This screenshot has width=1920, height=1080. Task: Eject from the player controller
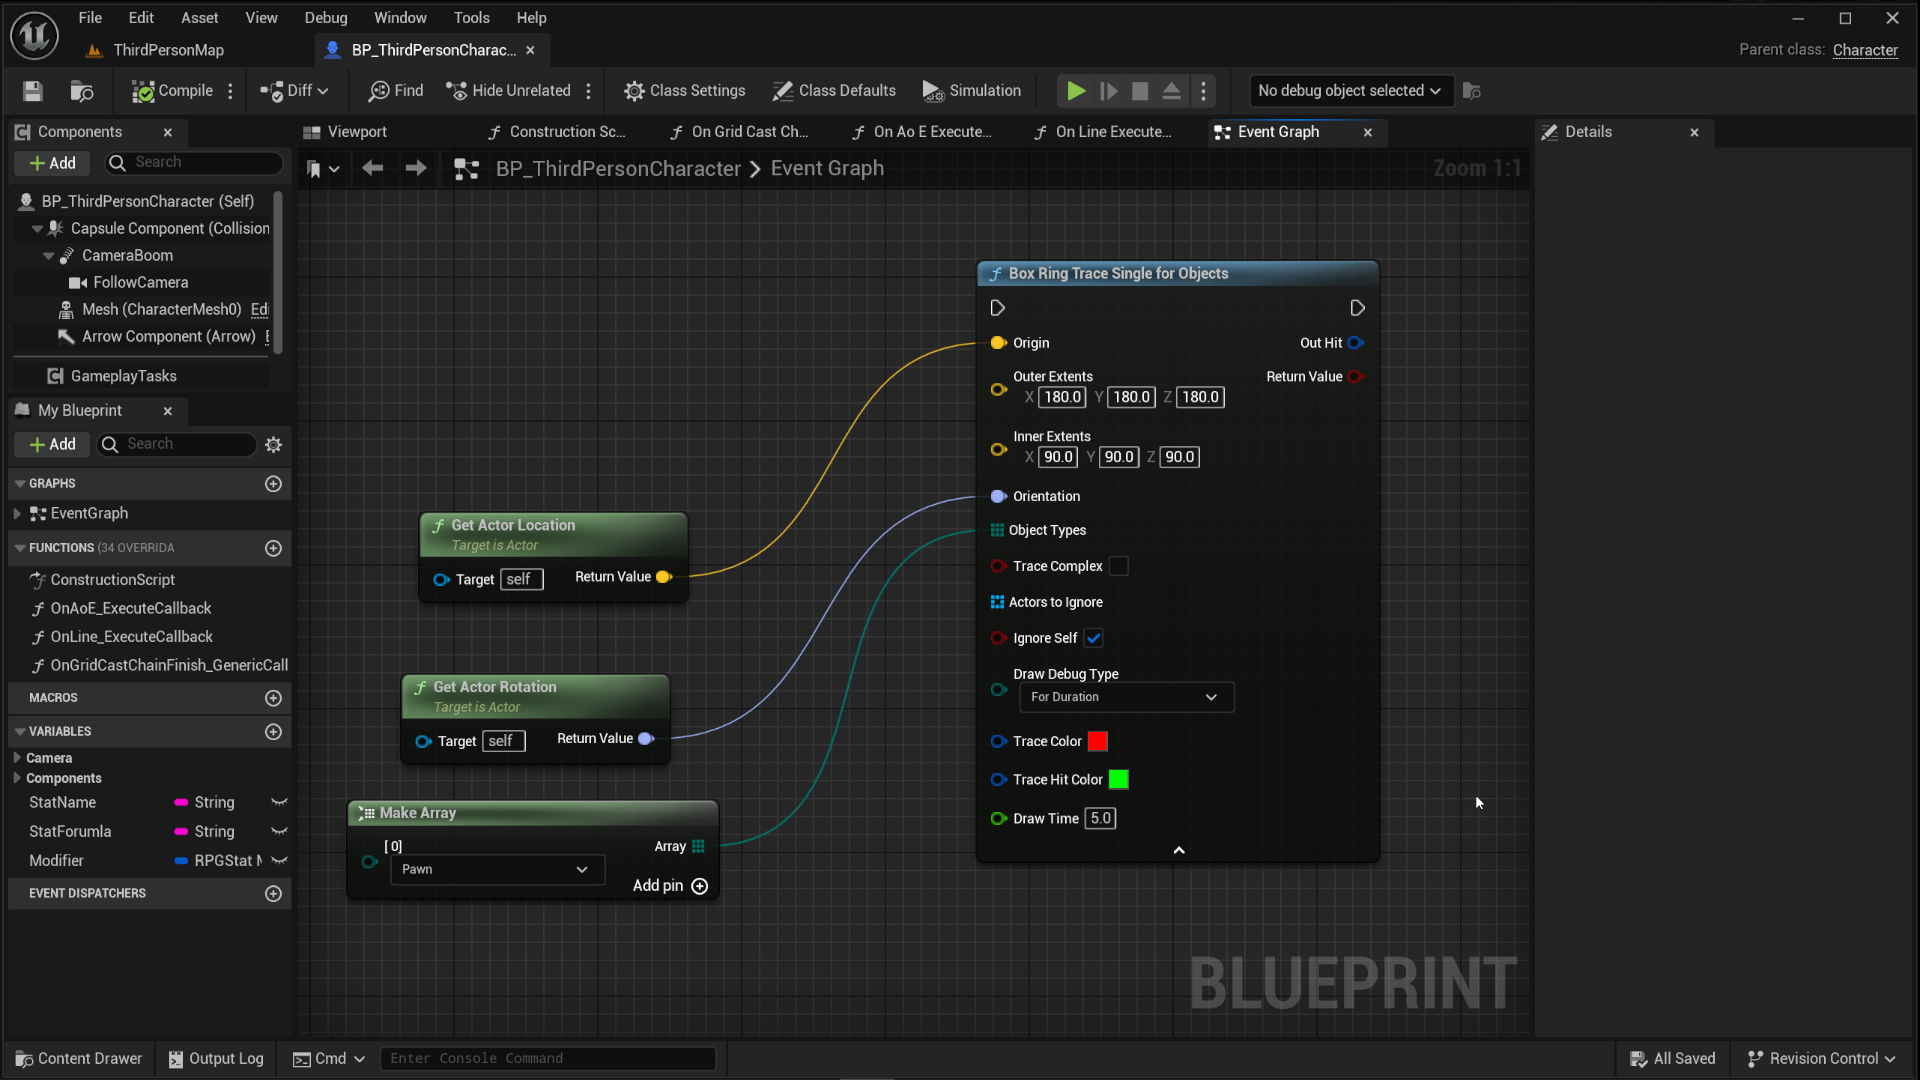coord(1172,91)
